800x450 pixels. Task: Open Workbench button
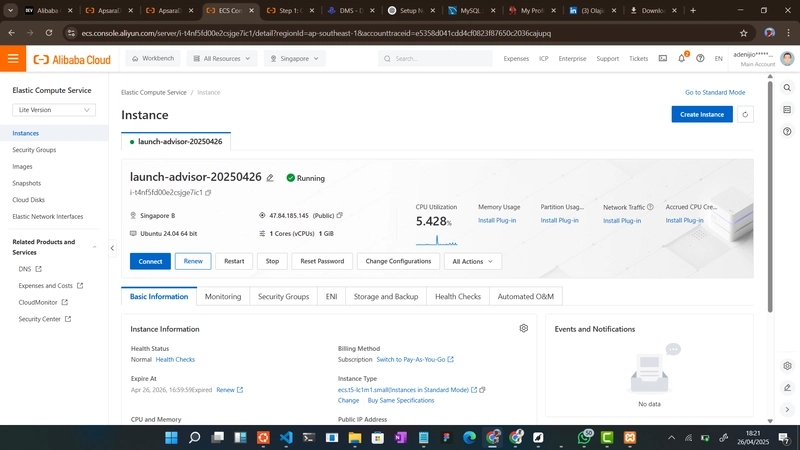click(x=153, y=59)
